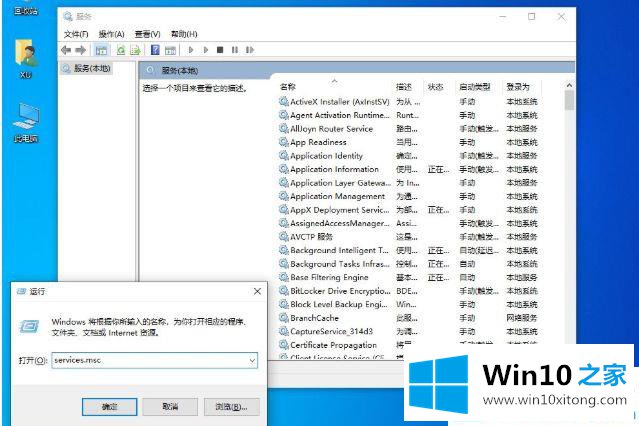Click the Refresh icon in the toolbar
This screenshot has width=639, height=426.
point(121,50)
